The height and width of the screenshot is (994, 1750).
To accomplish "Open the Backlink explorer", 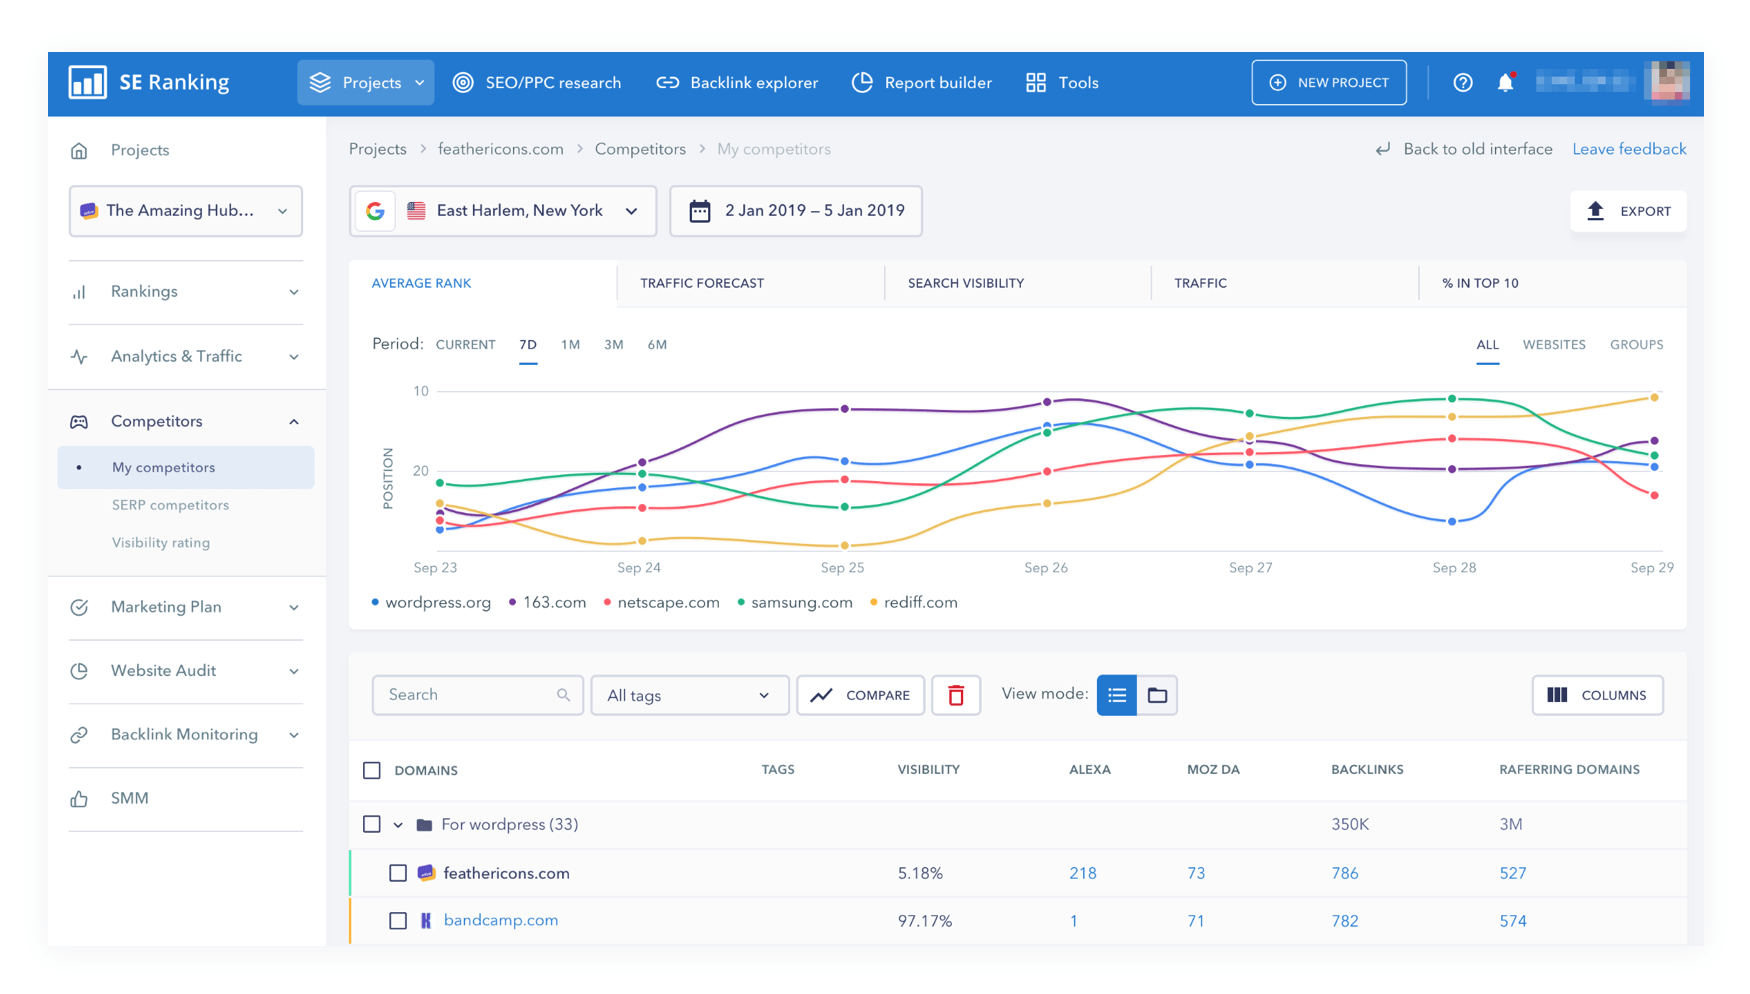I will [x=737, y=82].
